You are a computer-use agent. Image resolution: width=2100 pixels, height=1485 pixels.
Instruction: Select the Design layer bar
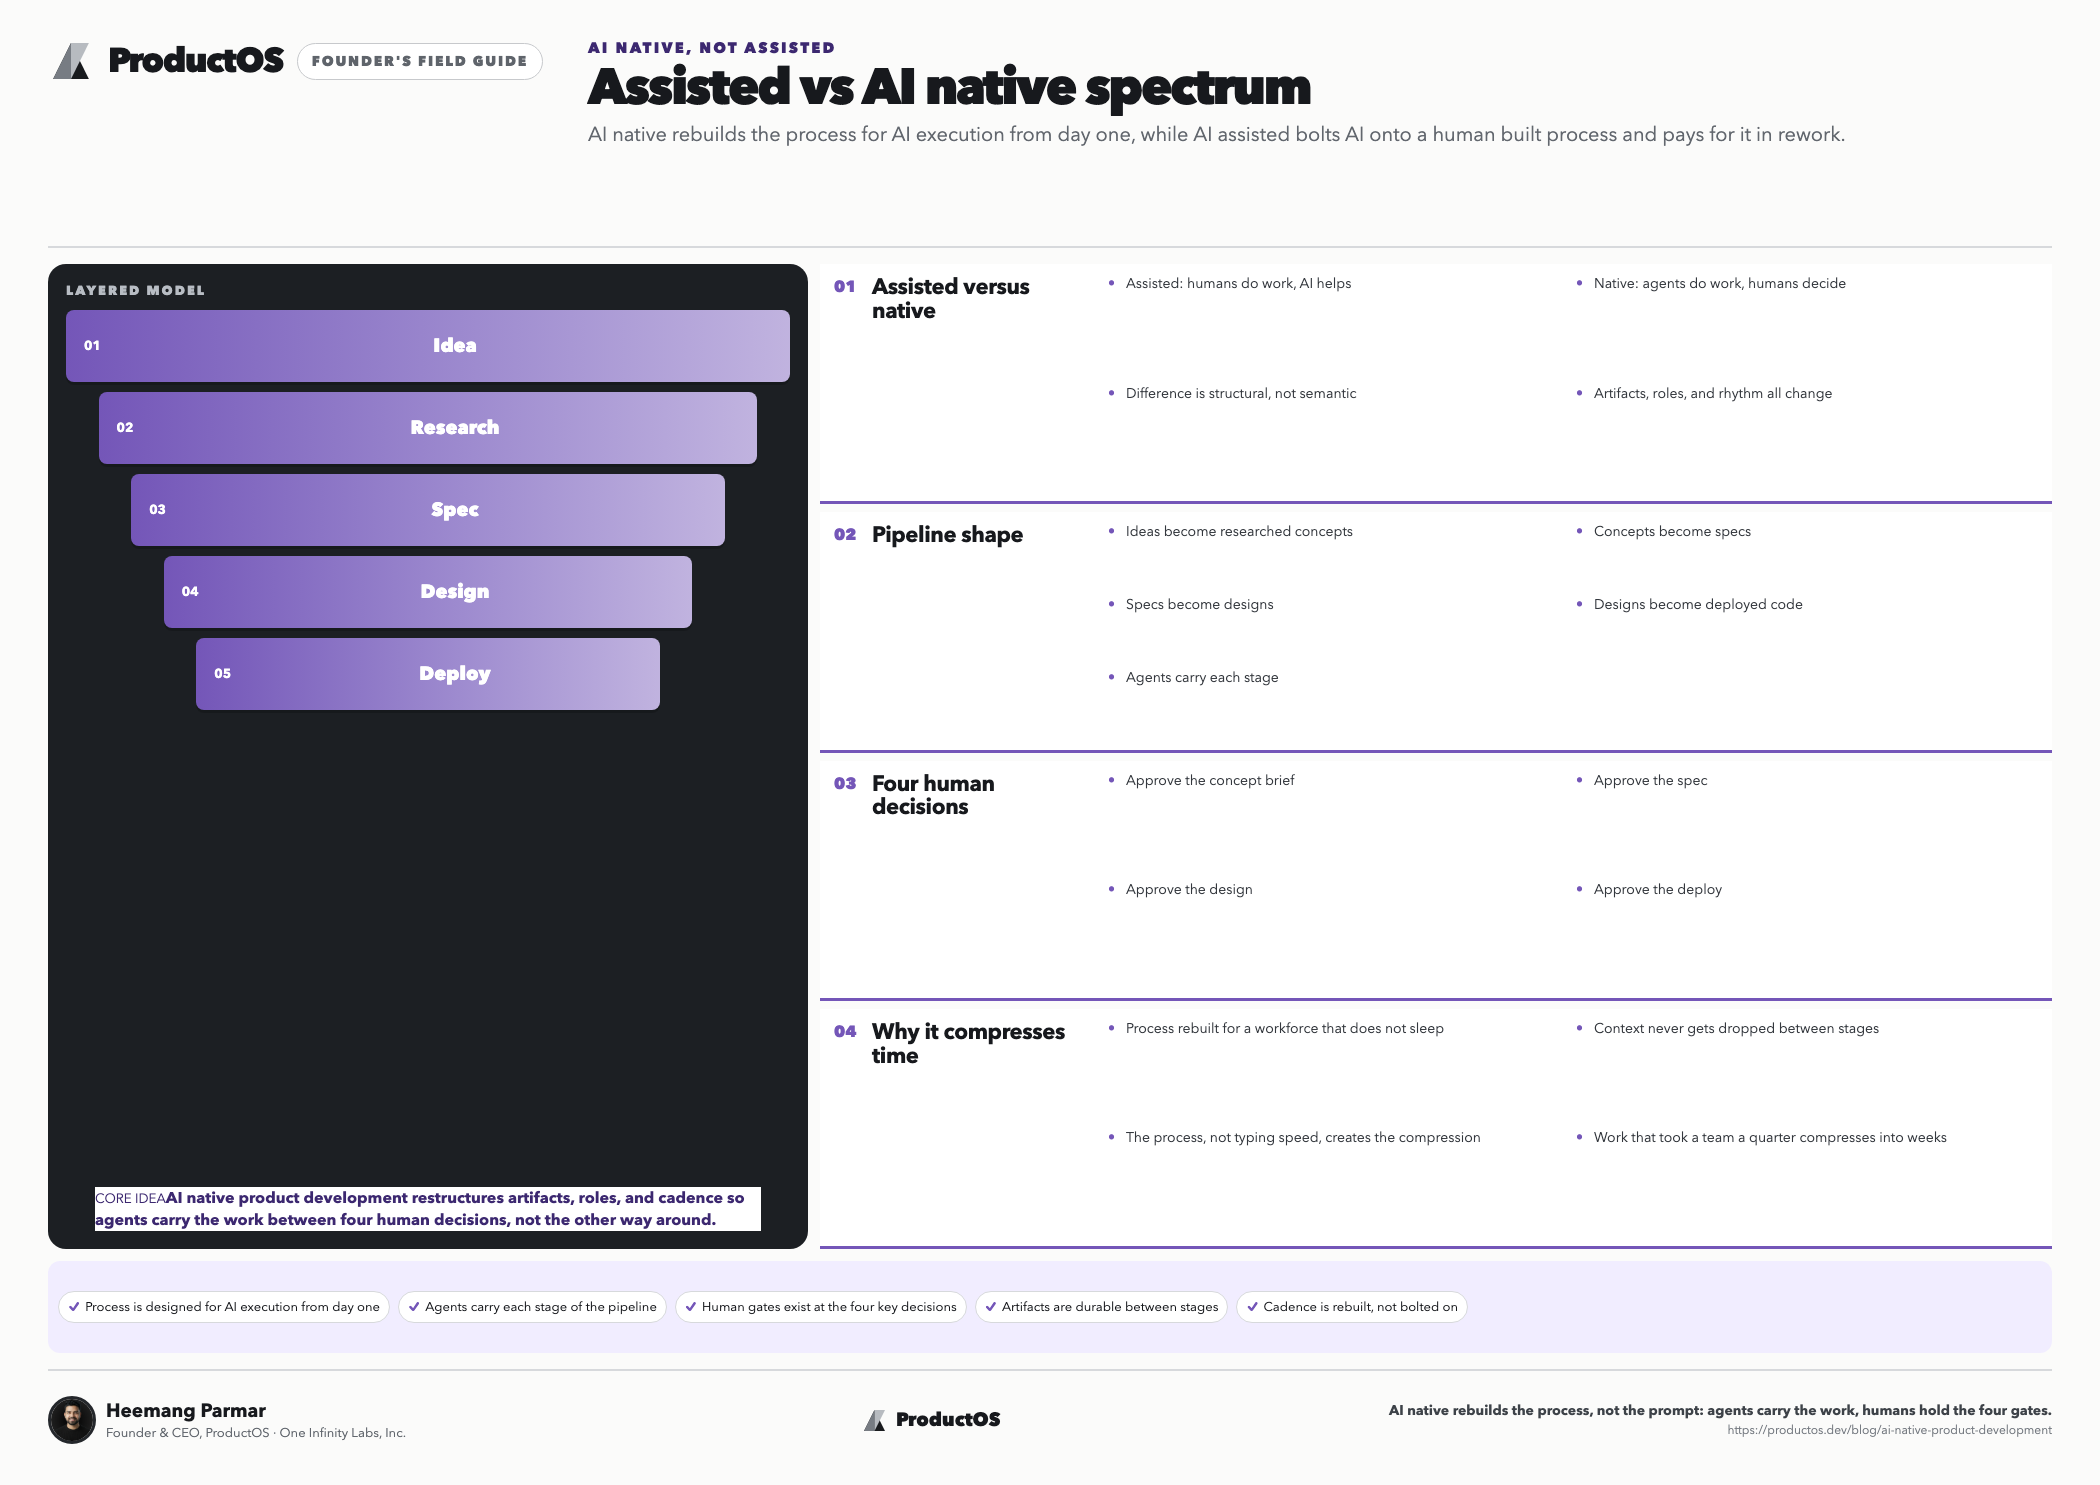tap(428, 592)
